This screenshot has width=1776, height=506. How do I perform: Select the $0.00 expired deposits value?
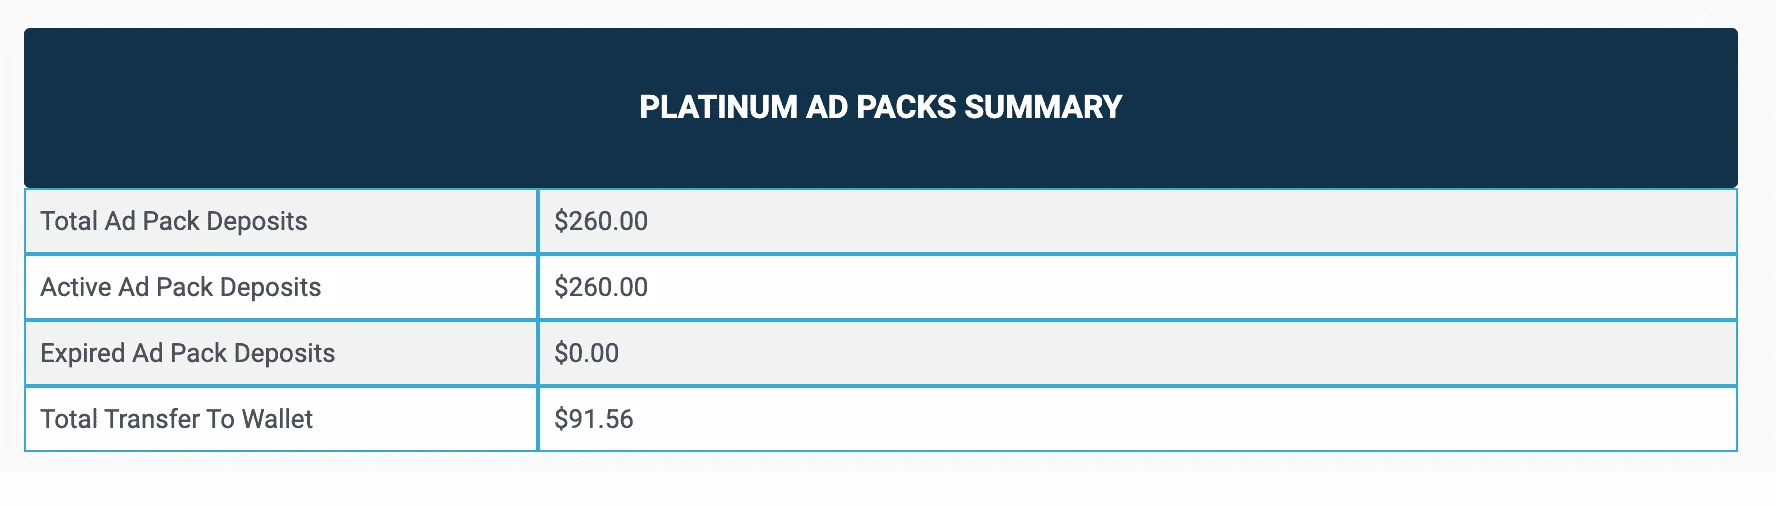[x=587, y=353]
